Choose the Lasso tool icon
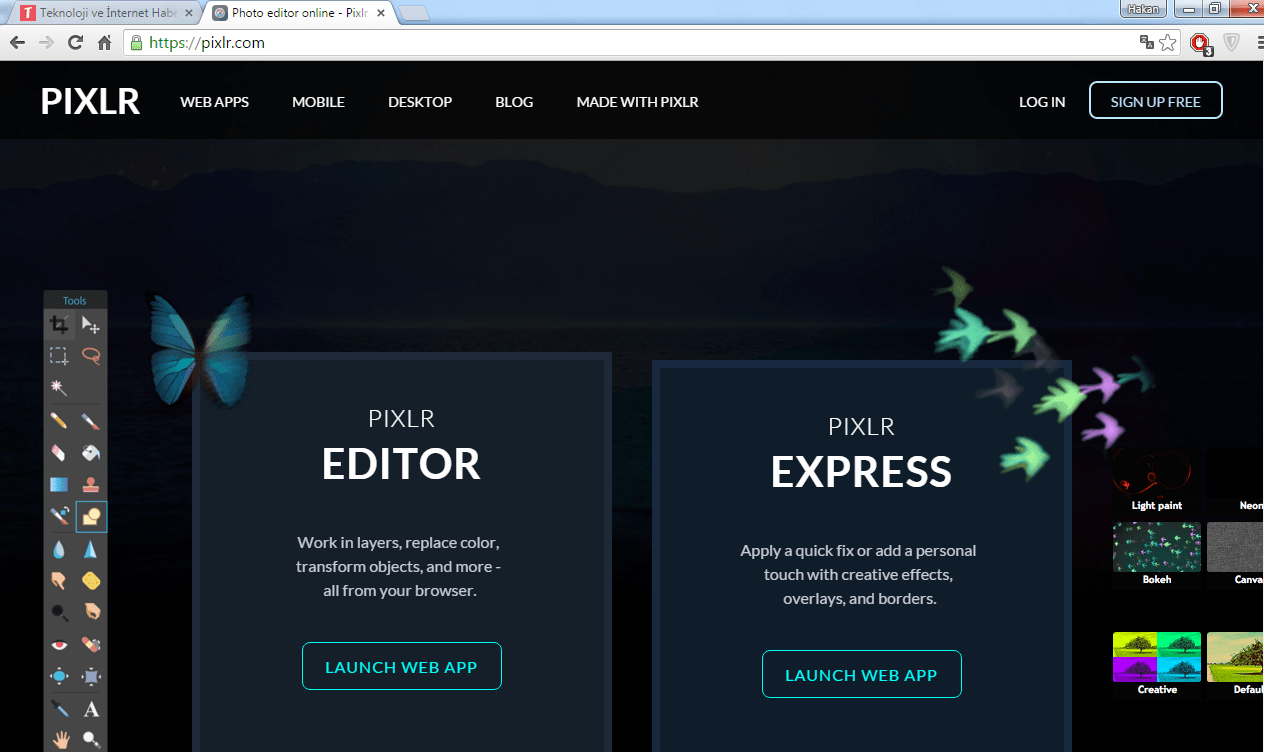 (x=91, y=355)
